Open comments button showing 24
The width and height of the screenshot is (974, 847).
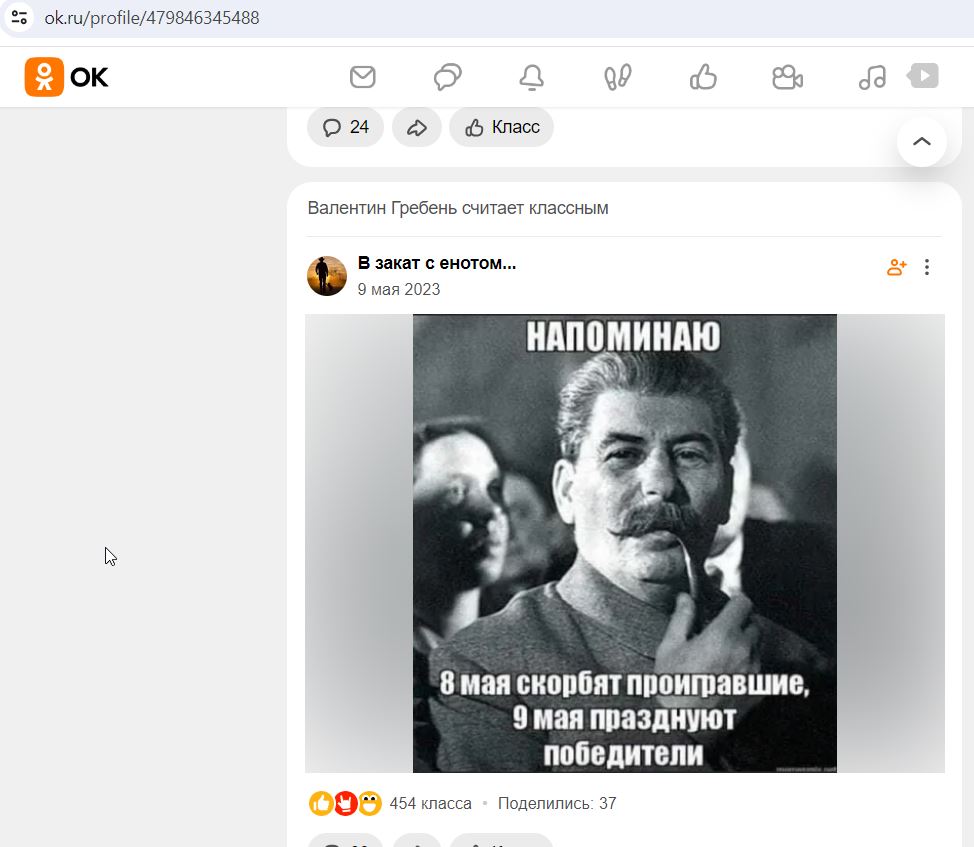tap(345, 127)
